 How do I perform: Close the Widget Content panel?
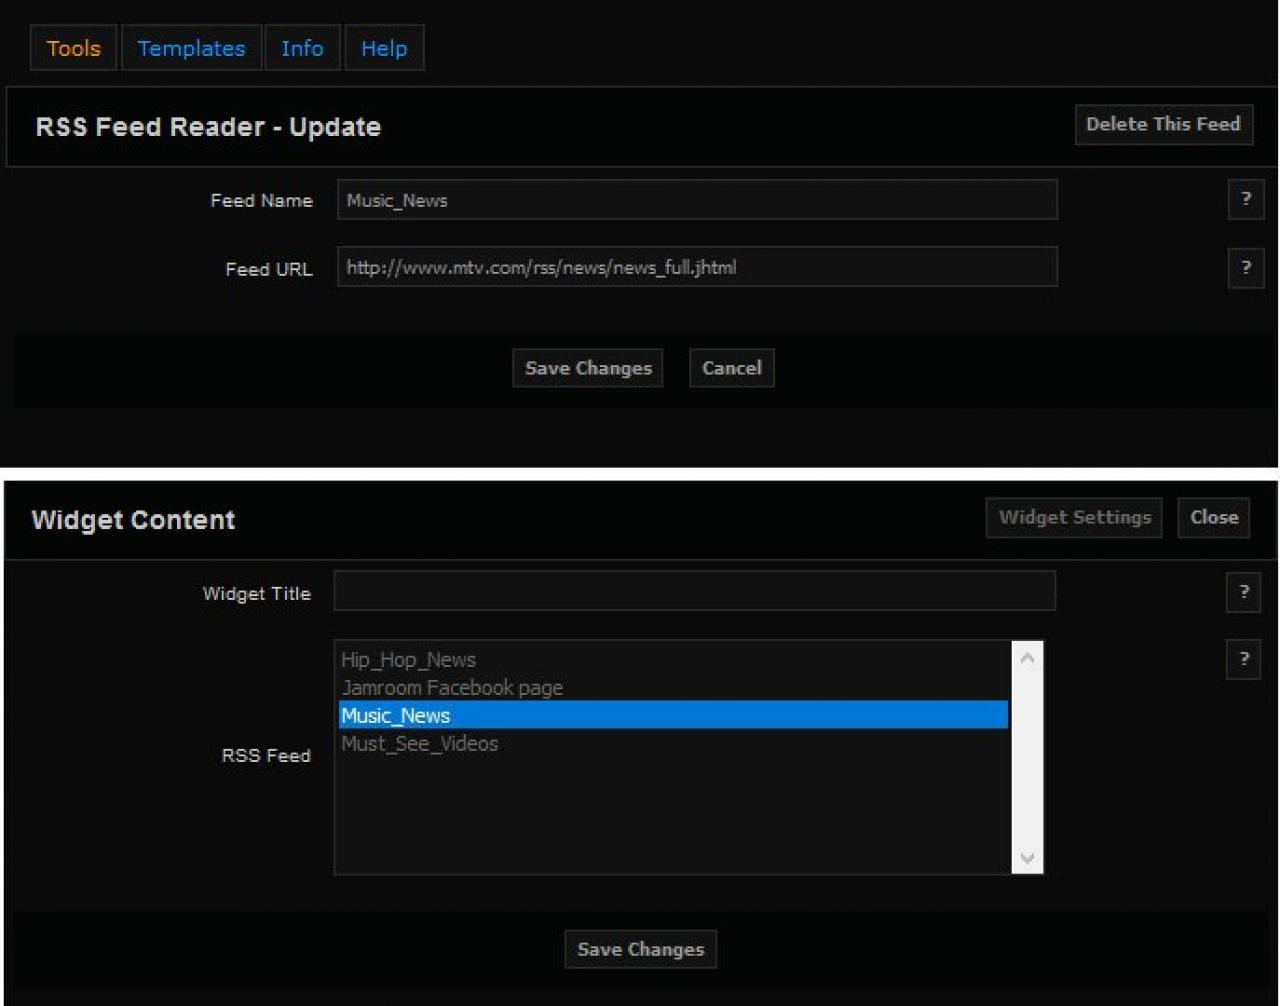(1213, 518)
